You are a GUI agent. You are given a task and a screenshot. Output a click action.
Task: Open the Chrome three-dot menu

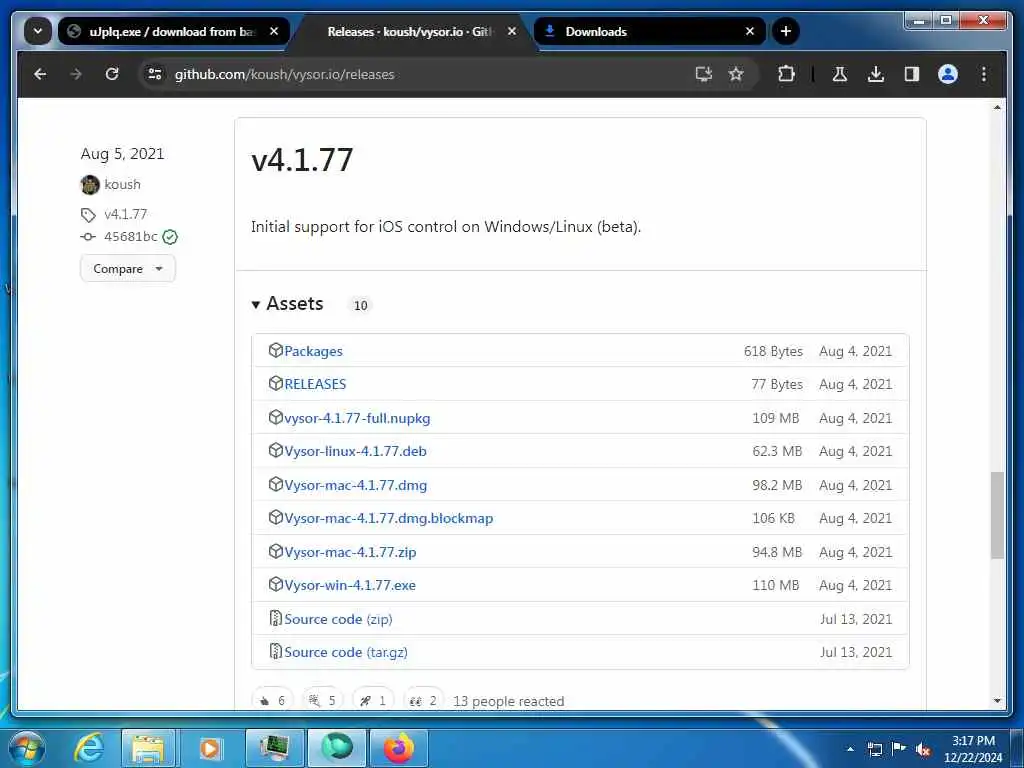[x=984, y=74]
